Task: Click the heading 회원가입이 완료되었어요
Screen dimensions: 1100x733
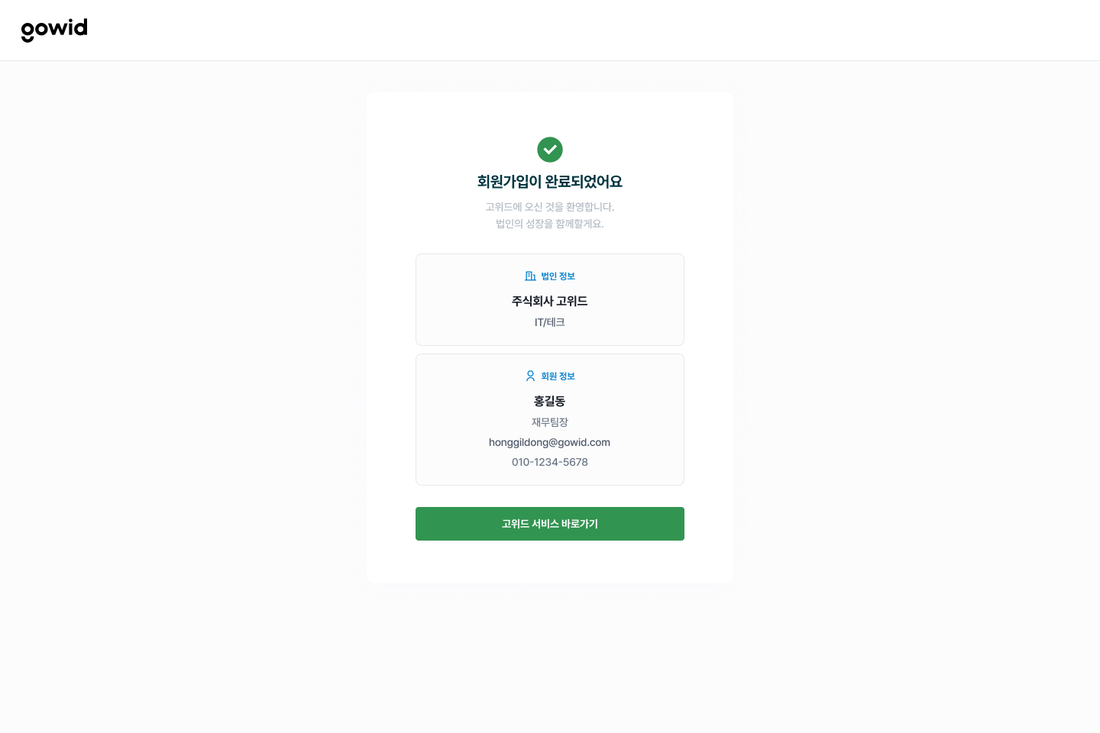Action: pyautogui.click(x=550, y=182)
